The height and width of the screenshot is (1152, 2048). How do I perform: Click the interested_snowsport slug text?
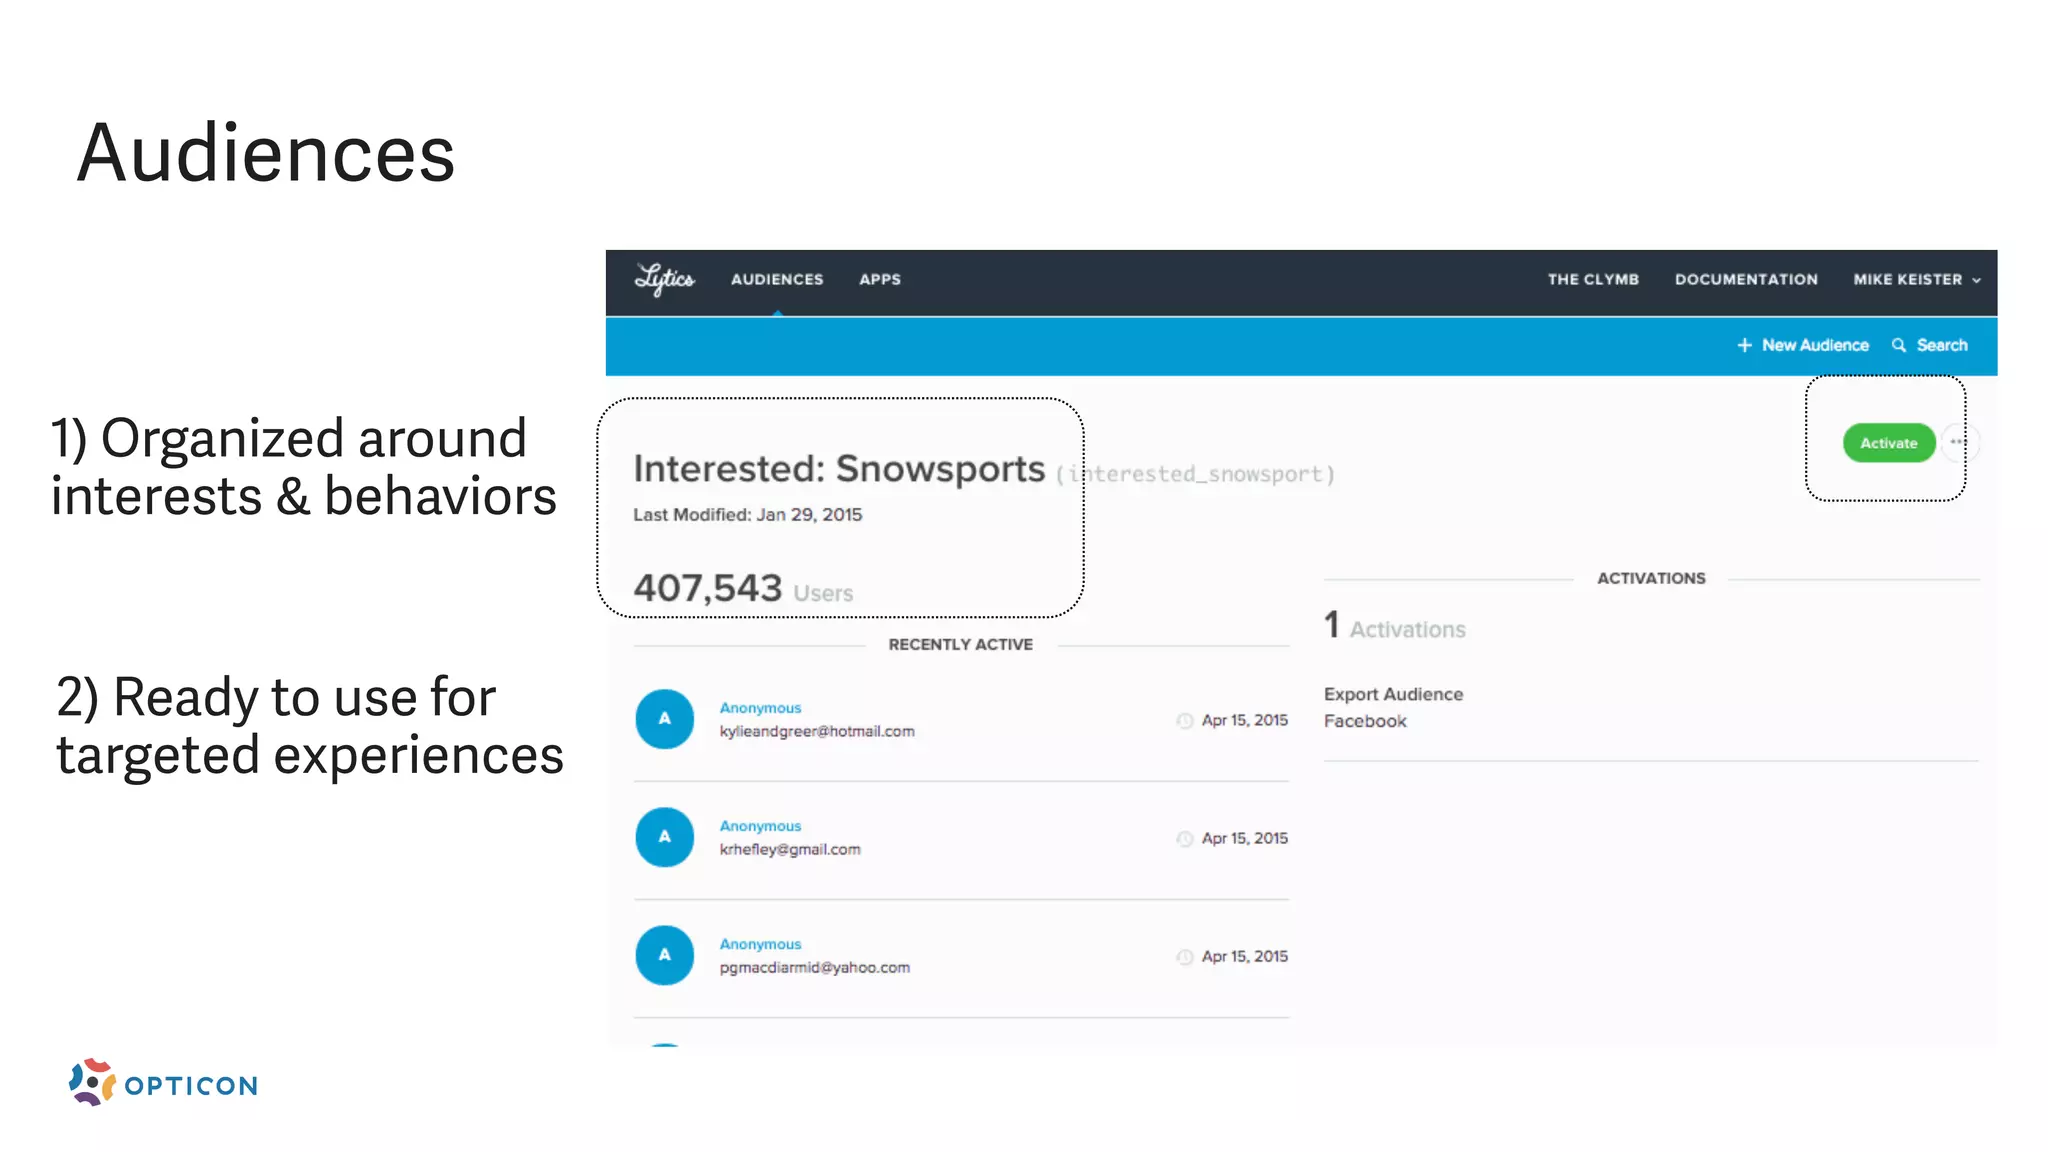[x=1195, y=474]
